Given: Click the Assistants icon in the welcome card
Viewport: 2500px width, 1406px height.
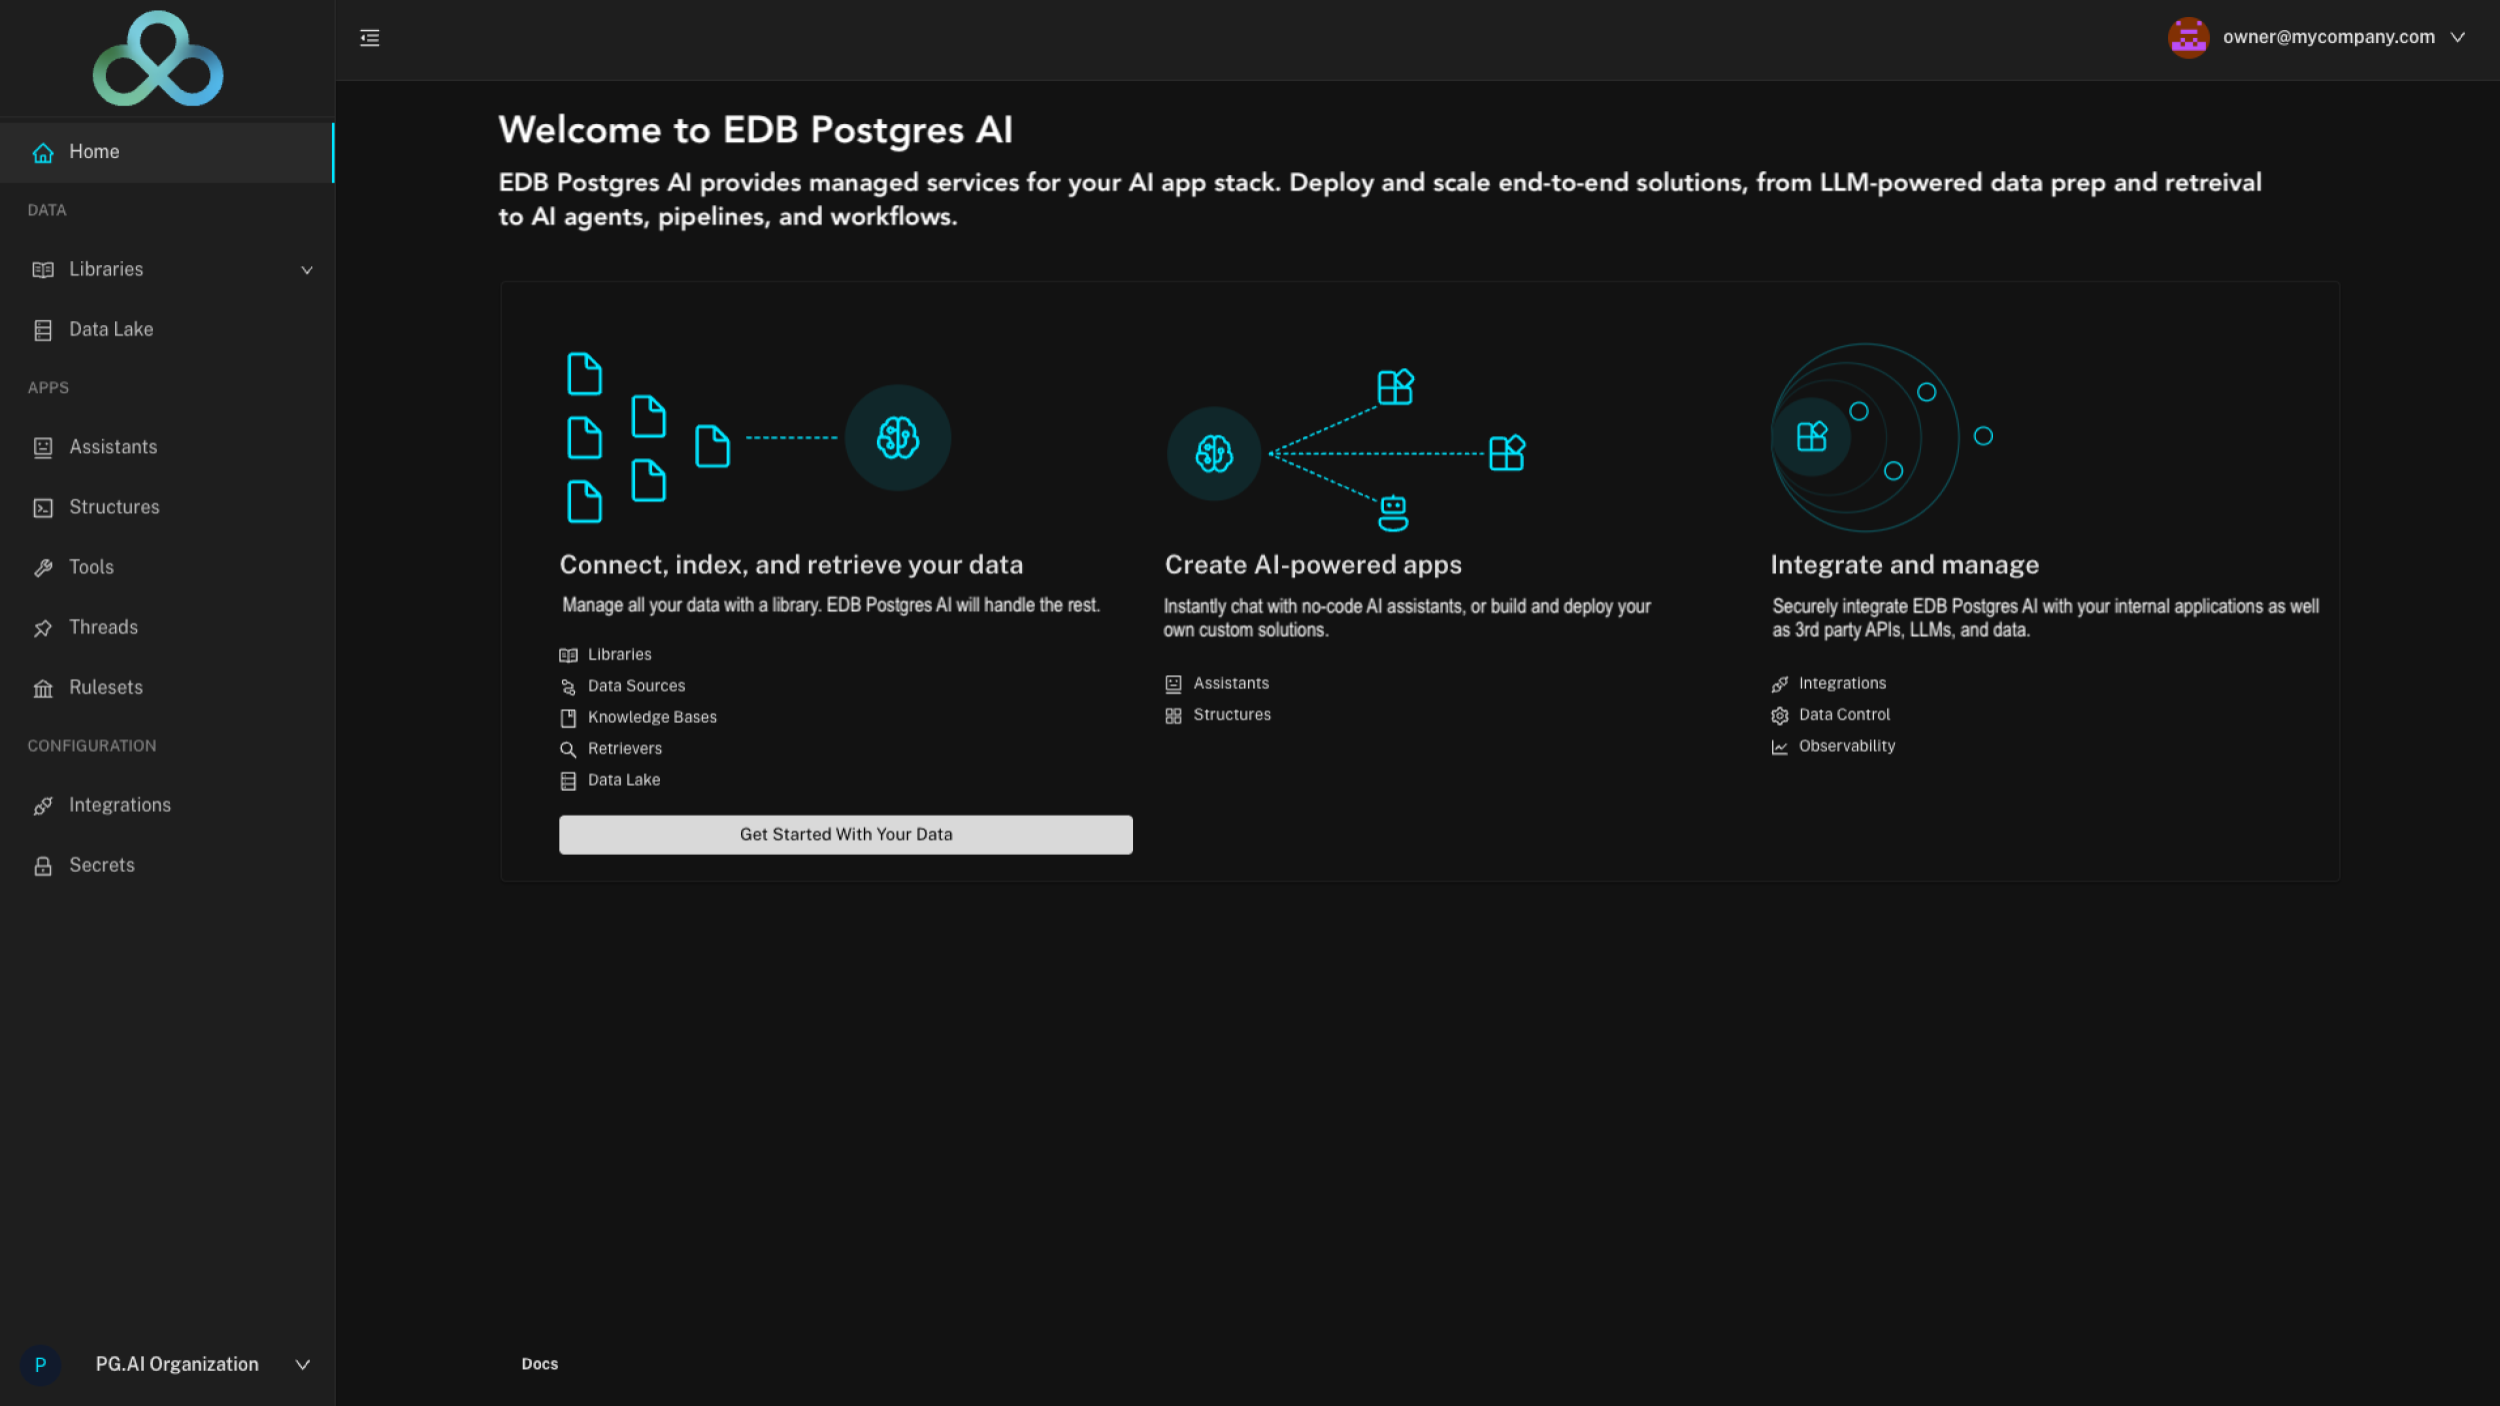Looking at the screenshot, I should point(1173,684).
